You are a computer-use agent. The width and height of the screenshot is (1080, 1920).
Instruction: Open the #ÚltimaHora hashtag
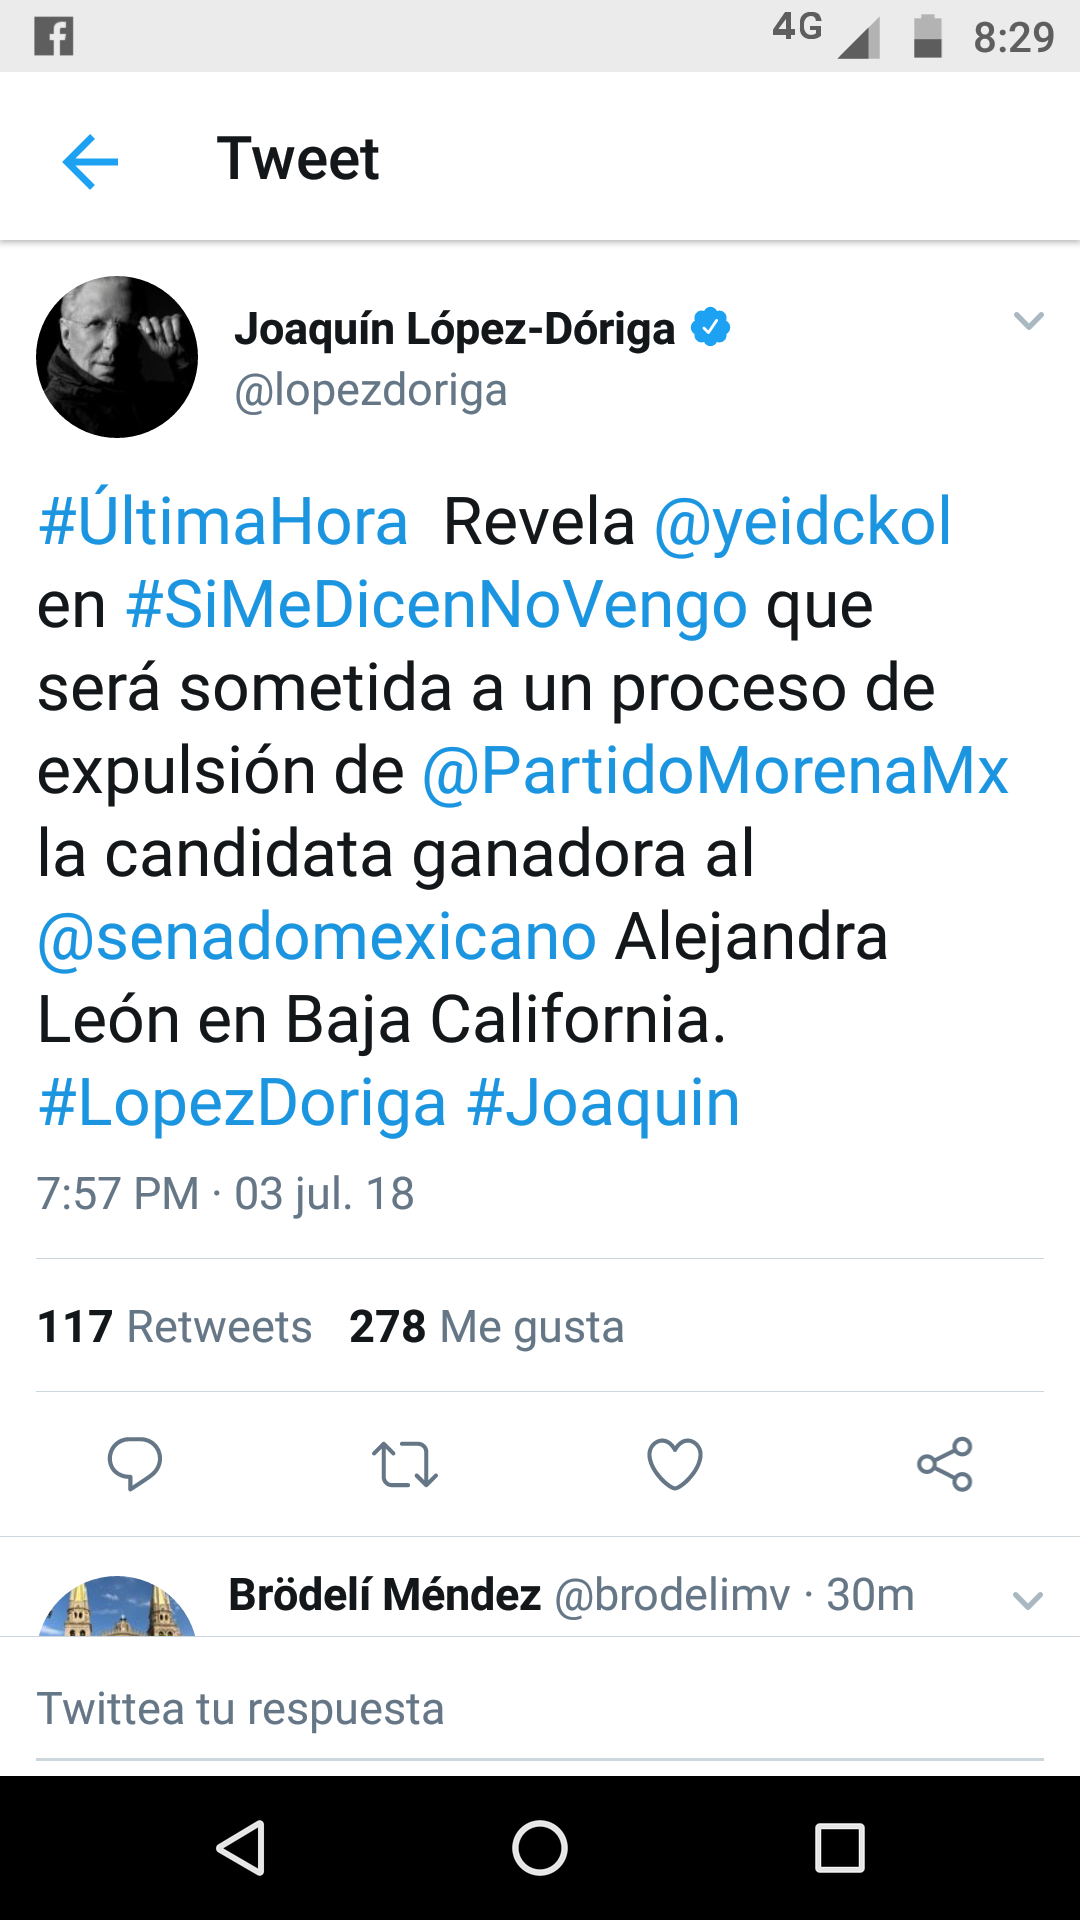pyautogui.click(x=223, y=521)
